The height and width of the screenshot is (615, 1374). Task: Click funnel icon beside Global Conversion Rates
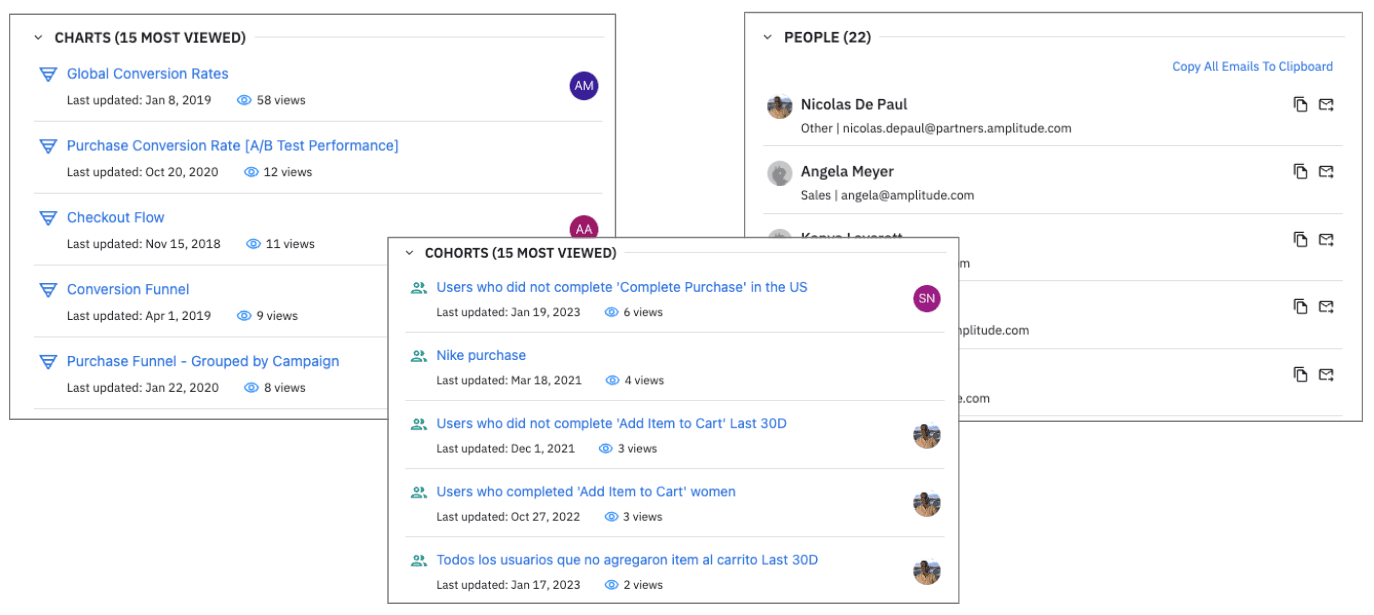47,74
